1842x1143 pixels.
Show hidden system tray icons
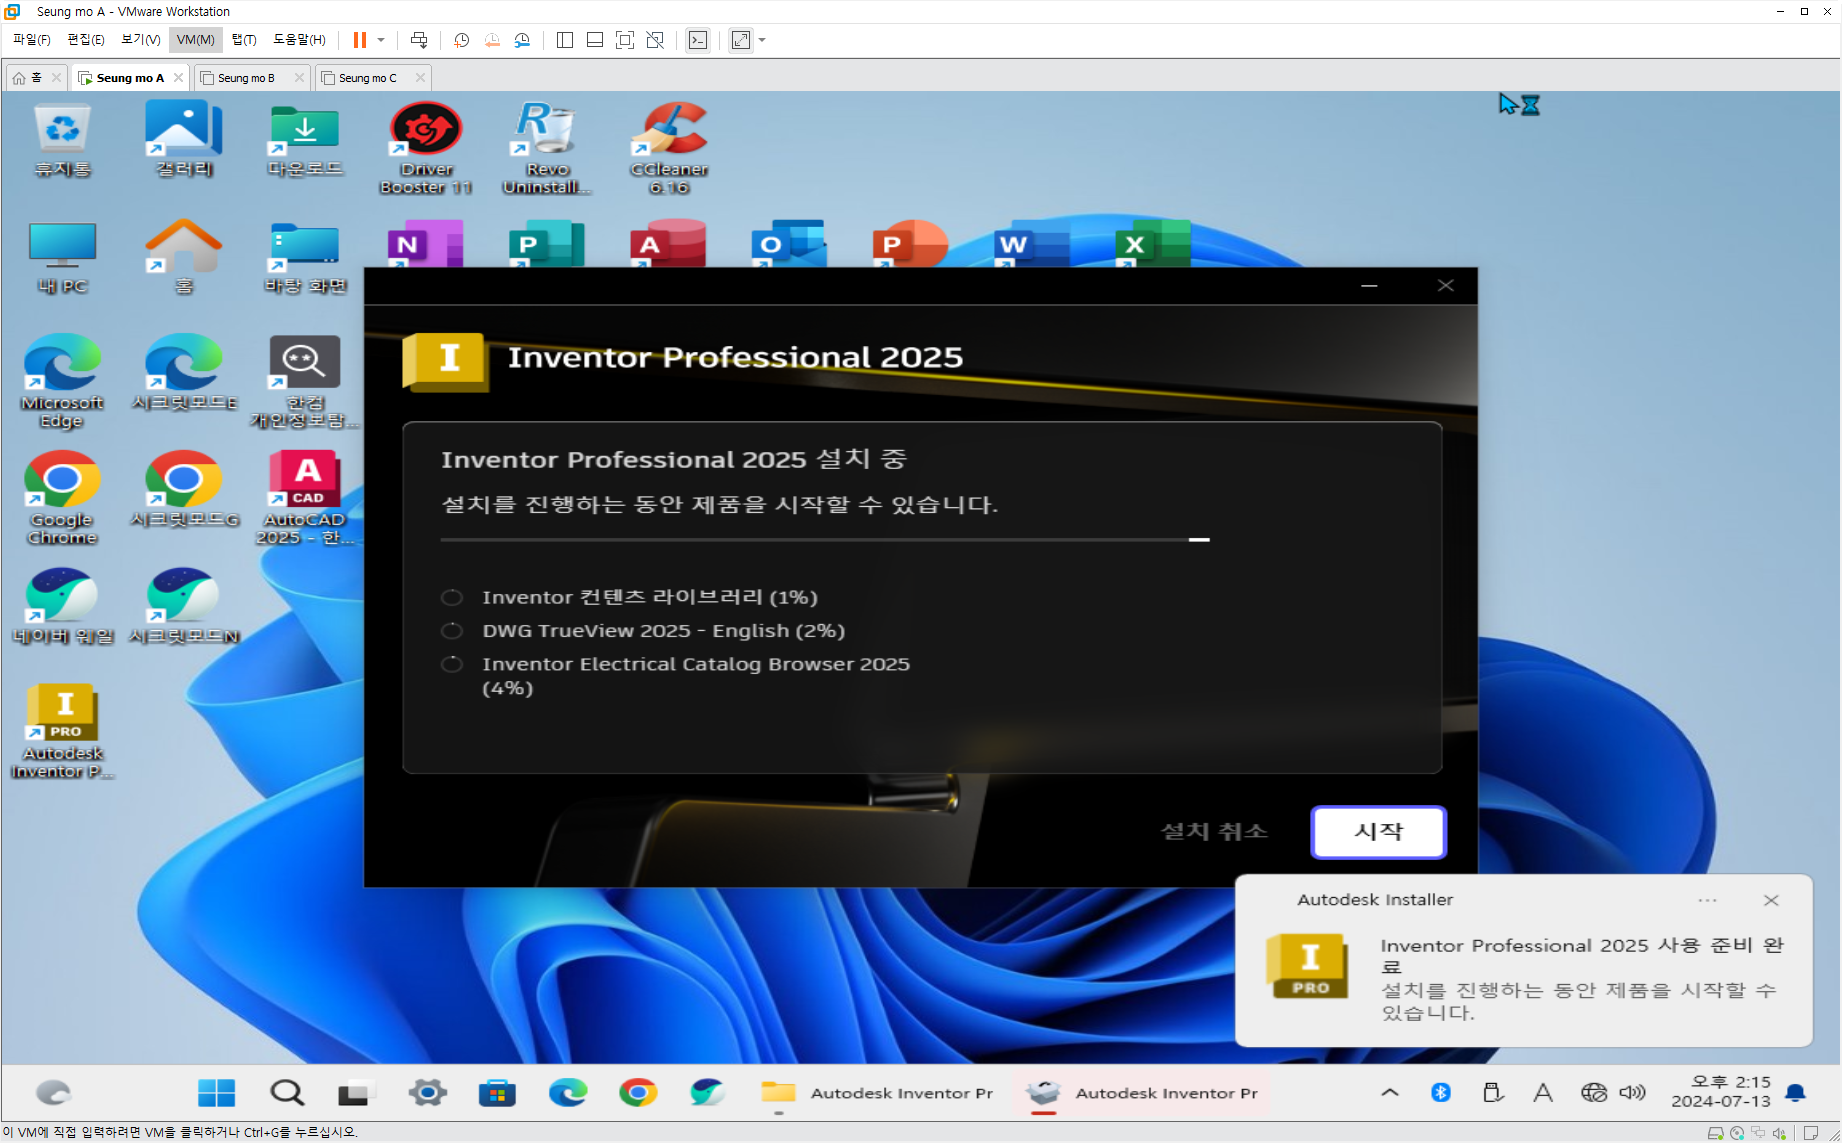[x=1390, y=1093]
